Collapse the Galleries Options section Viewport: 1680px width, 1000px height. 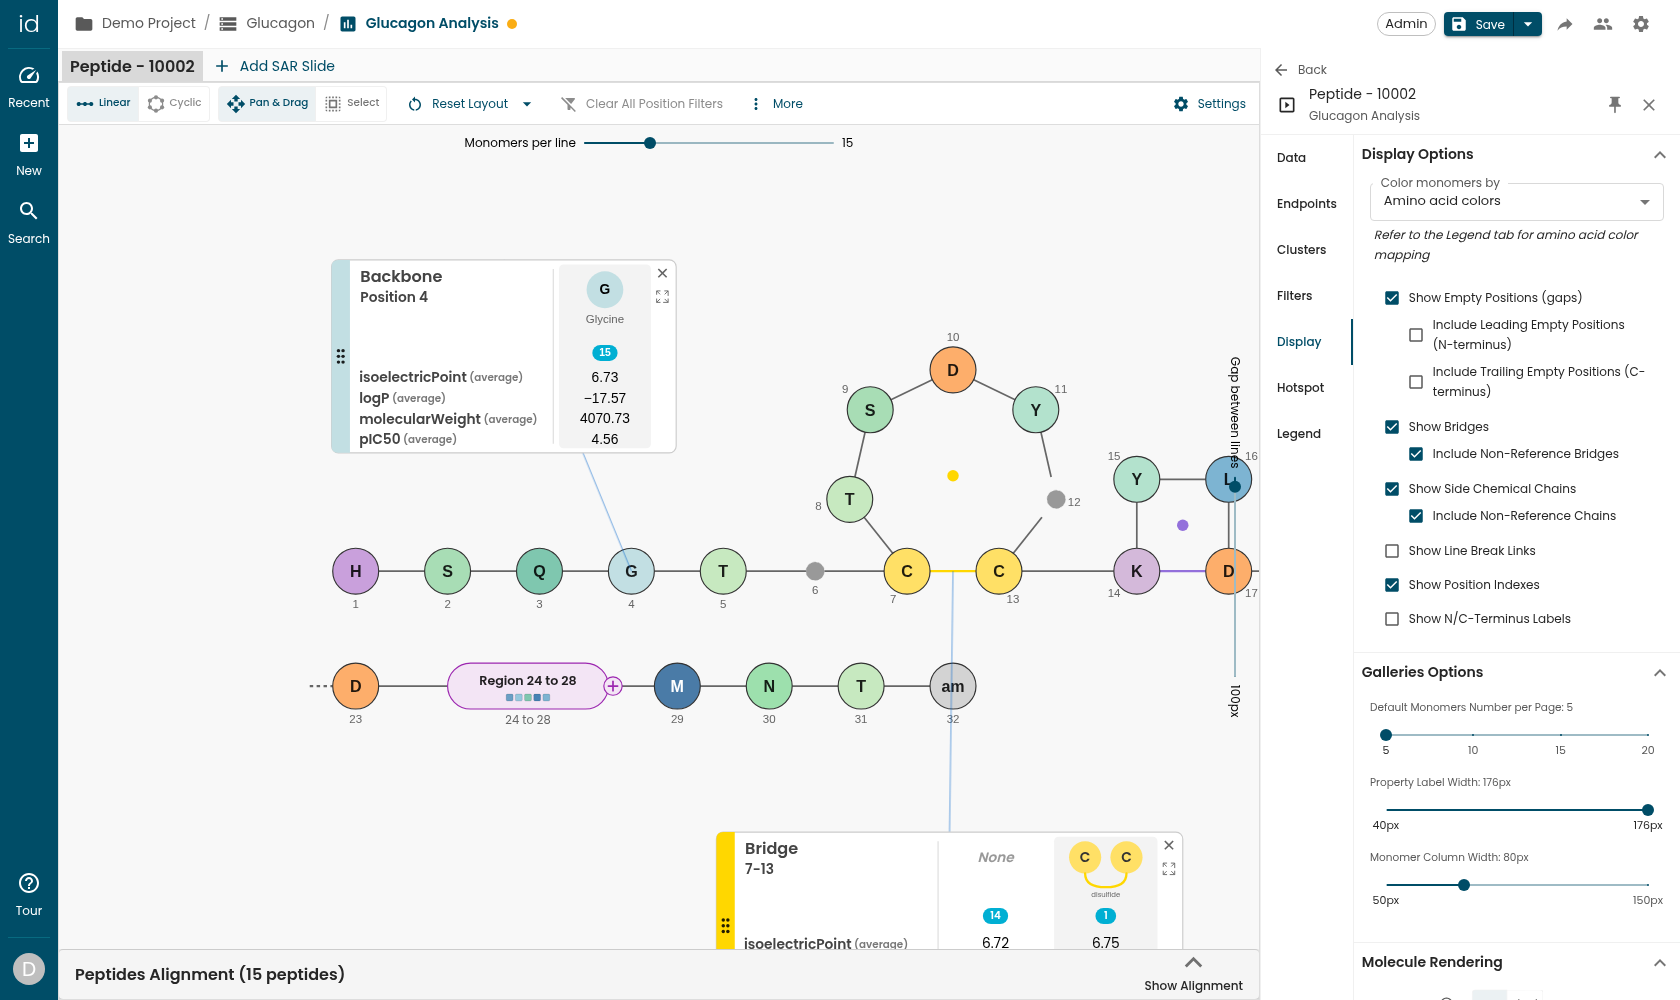[x=1660, y=672]
